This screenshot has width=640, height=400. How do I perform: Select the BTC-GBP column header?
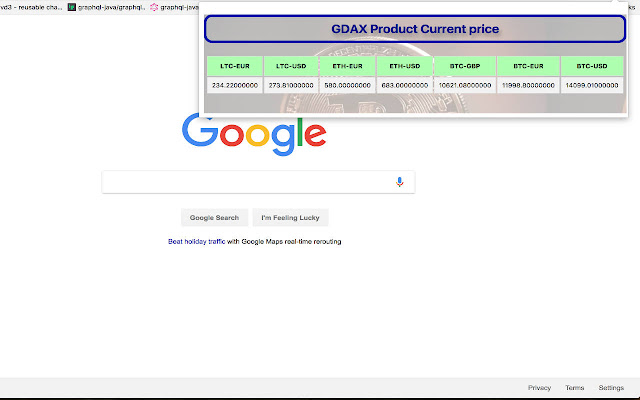pos(464,66)
